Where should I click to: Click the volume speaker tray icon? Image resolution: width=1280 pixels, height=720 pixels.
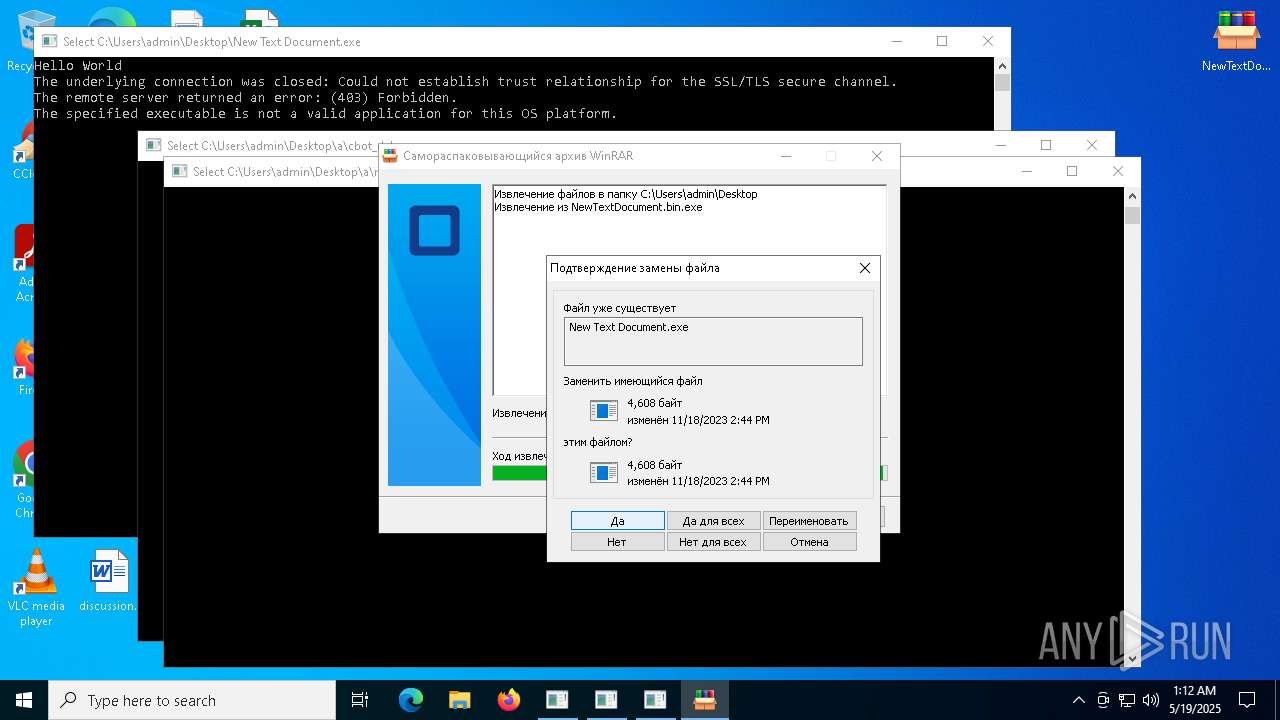pos(1151,700)
